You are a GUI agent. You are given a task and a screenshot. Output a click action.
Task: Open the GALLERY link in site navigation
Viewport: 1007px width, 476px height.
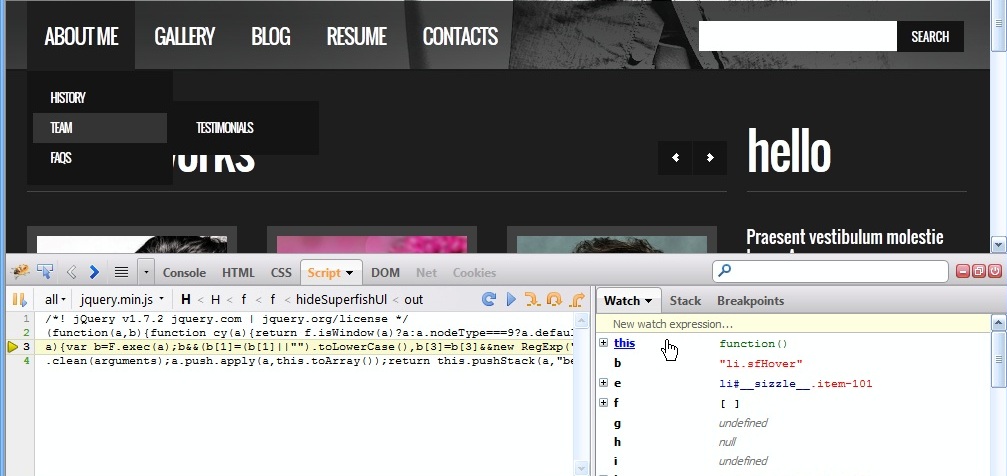pos(184,37)
